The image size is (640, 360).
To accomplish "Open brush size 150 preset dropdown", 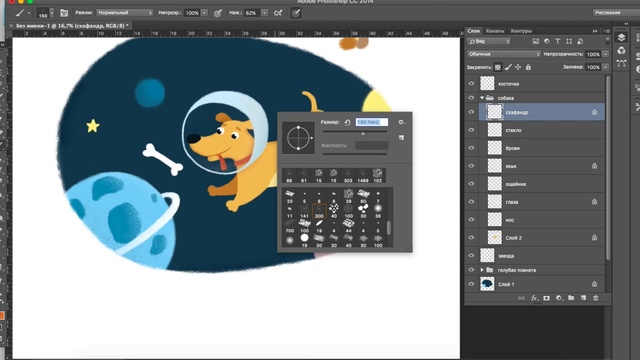I will 51,13.
